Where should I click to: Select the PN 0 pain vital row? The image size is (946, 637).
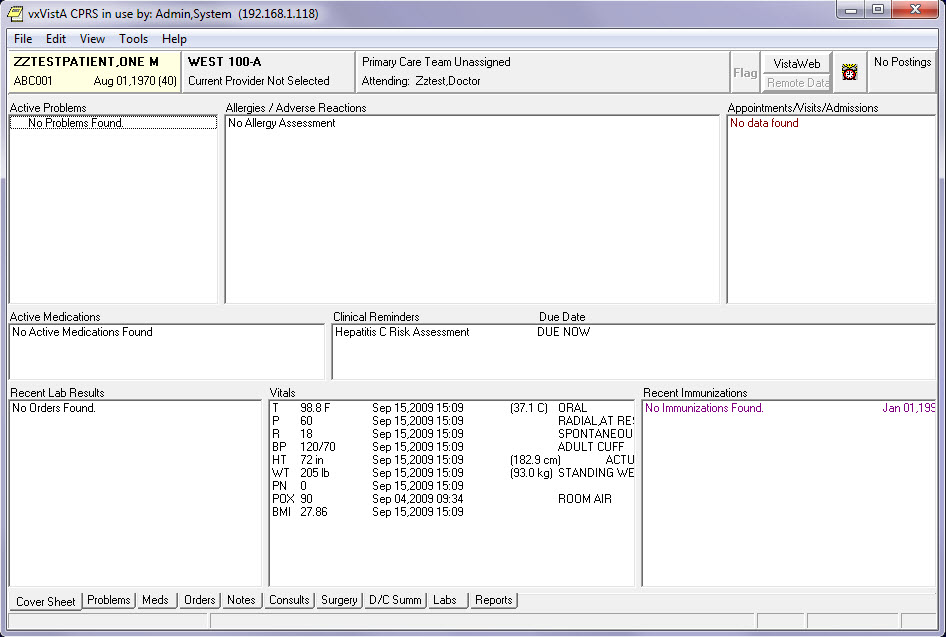click(x=452, y=486)
